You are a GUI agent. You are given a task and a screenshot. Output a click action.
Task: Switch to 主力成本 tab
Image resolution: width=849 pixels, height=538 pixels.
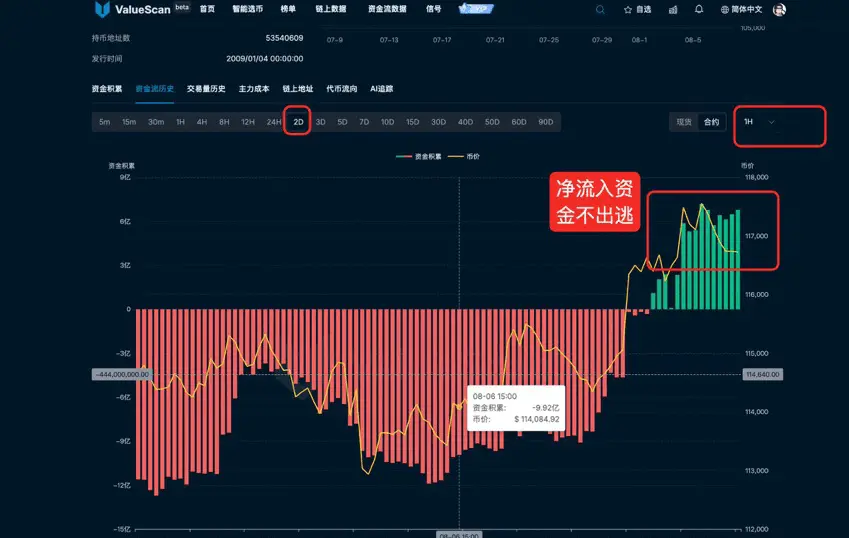pos(254,89)
